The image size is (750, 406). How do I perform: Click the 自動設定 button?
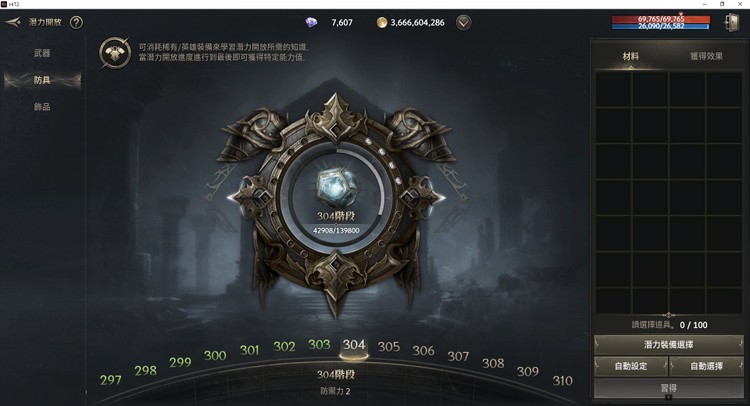coord(630,366)
